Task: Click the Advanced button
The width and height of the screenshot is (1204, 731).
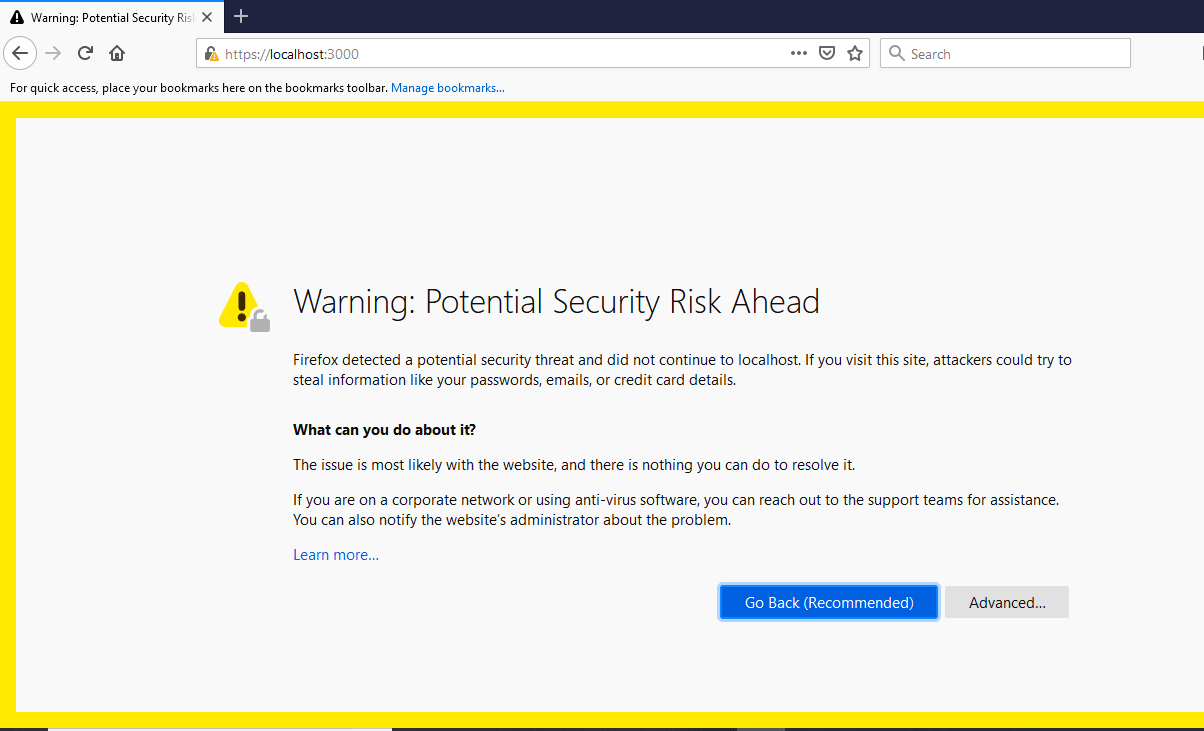Action: [x=1007, y=603]
